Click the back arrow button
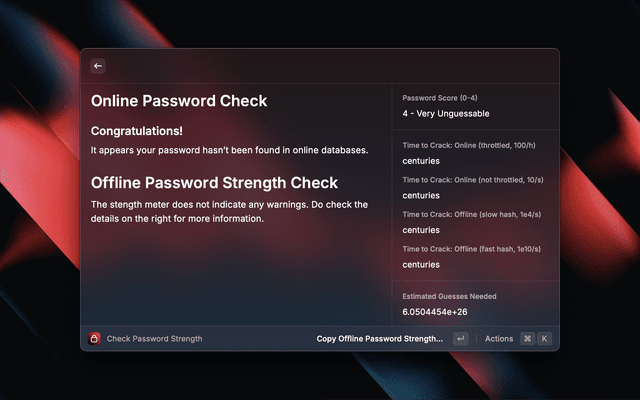The height and width of the screenshot is (400, 640). (x=98, y=66)
